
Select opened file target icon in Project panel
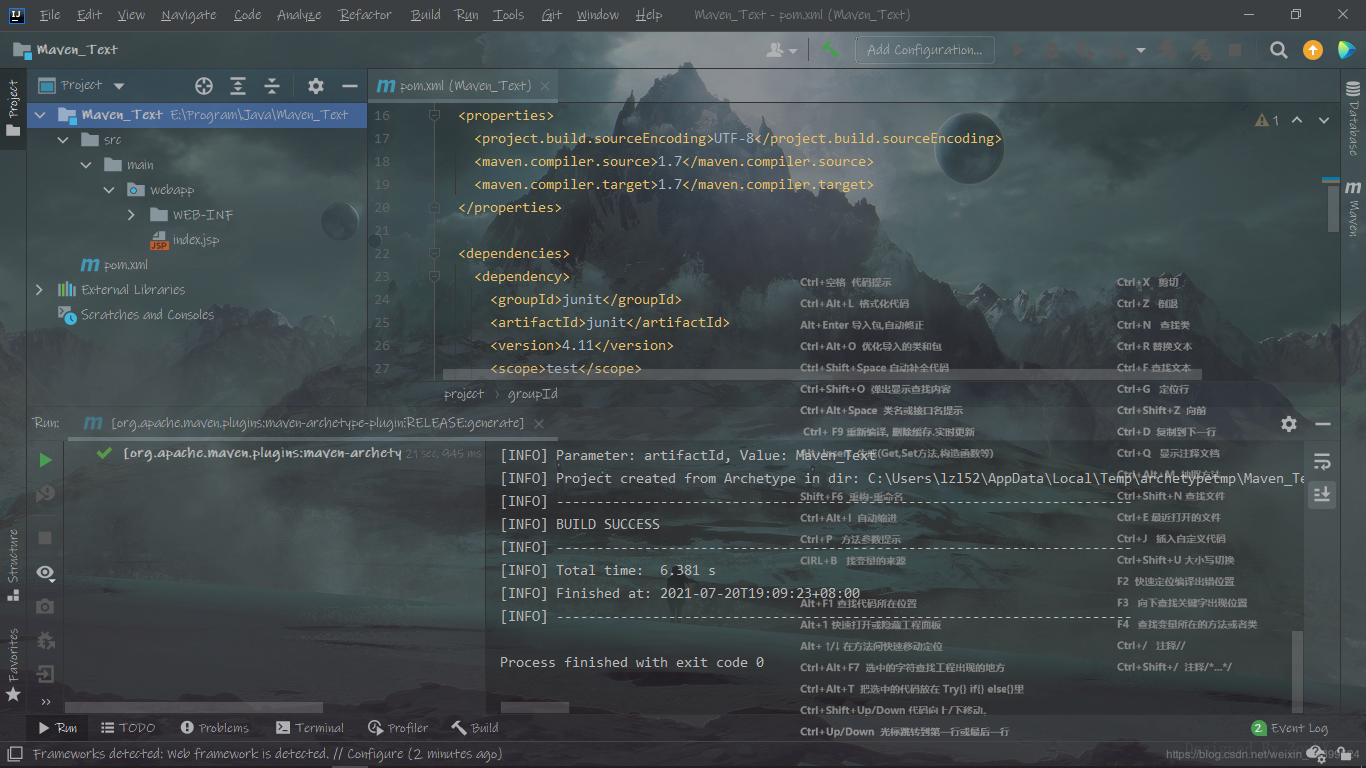pyautogui.click(x=204, y=86)
